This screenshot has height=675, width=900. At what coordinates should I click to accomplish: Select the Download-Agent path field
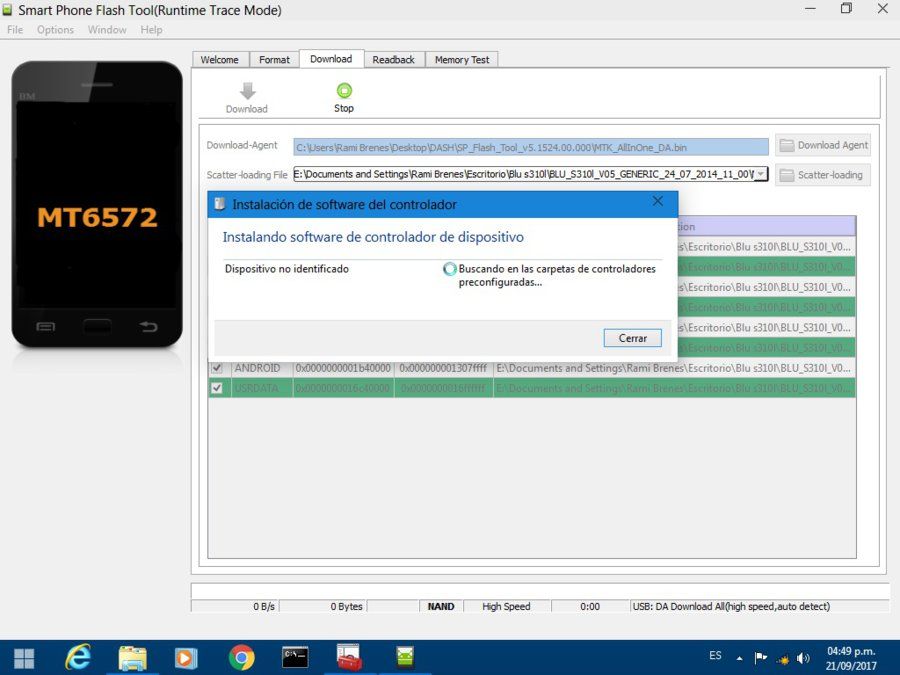click(x=530, y=148)
